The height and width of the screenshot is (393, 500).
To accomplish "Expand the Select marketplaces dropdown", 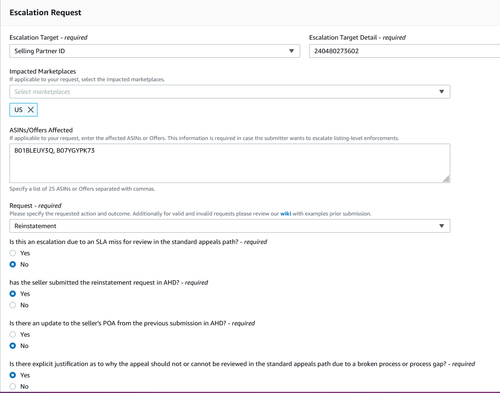I will coord(441,92).
